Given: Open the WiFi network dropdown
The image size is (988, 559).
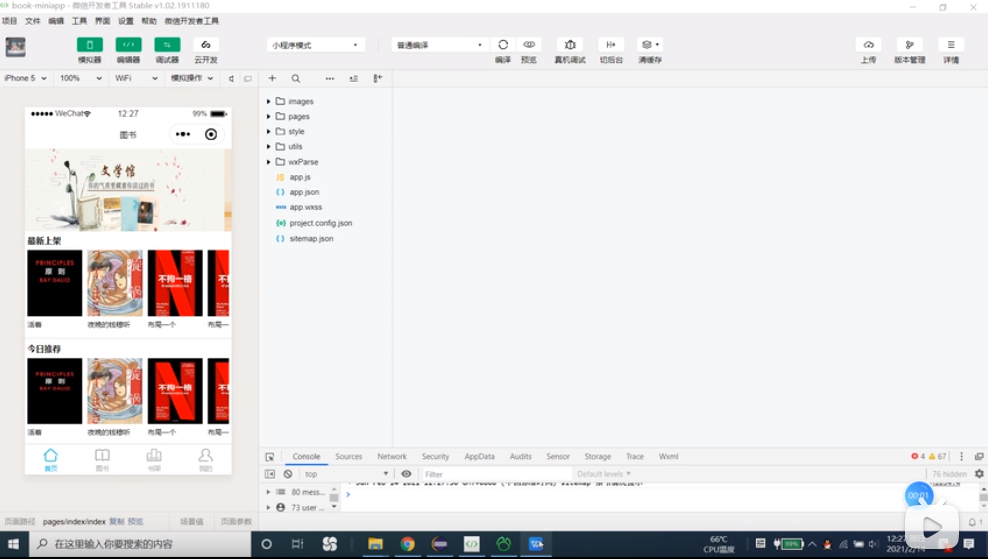Looking at the screenshot, I should pos(136,78).
